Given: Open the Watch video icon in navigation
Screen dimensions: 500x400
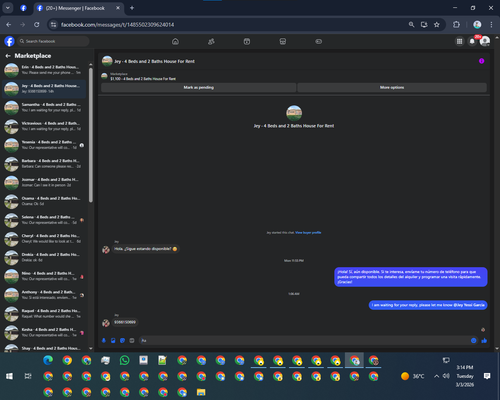Looking at the screenshot, I should point(247,41).
